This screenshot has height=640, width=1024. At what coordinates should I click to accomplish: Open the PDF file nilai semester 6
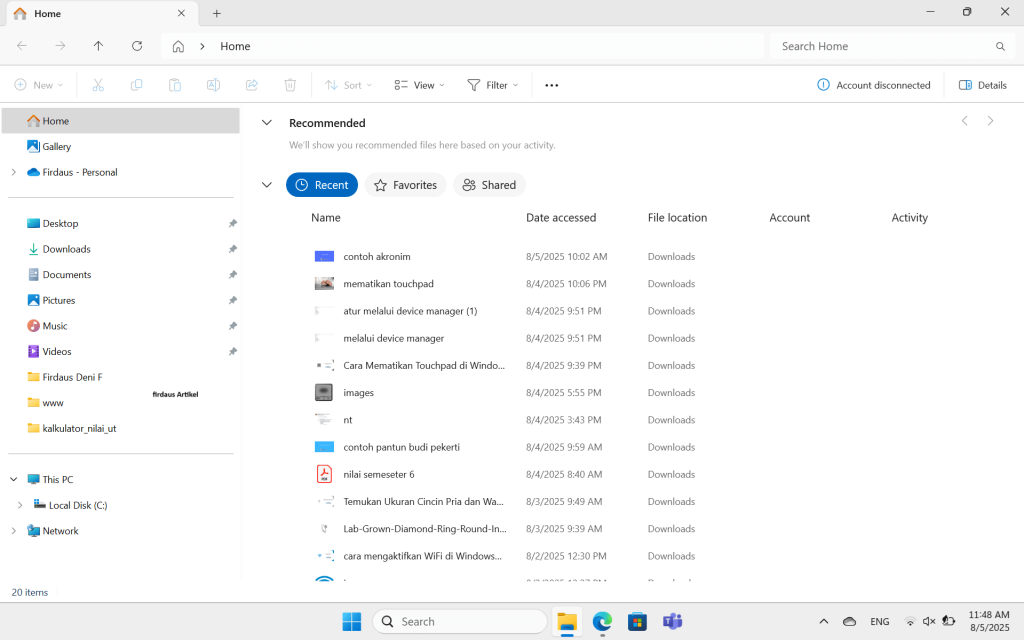[378, 473]
